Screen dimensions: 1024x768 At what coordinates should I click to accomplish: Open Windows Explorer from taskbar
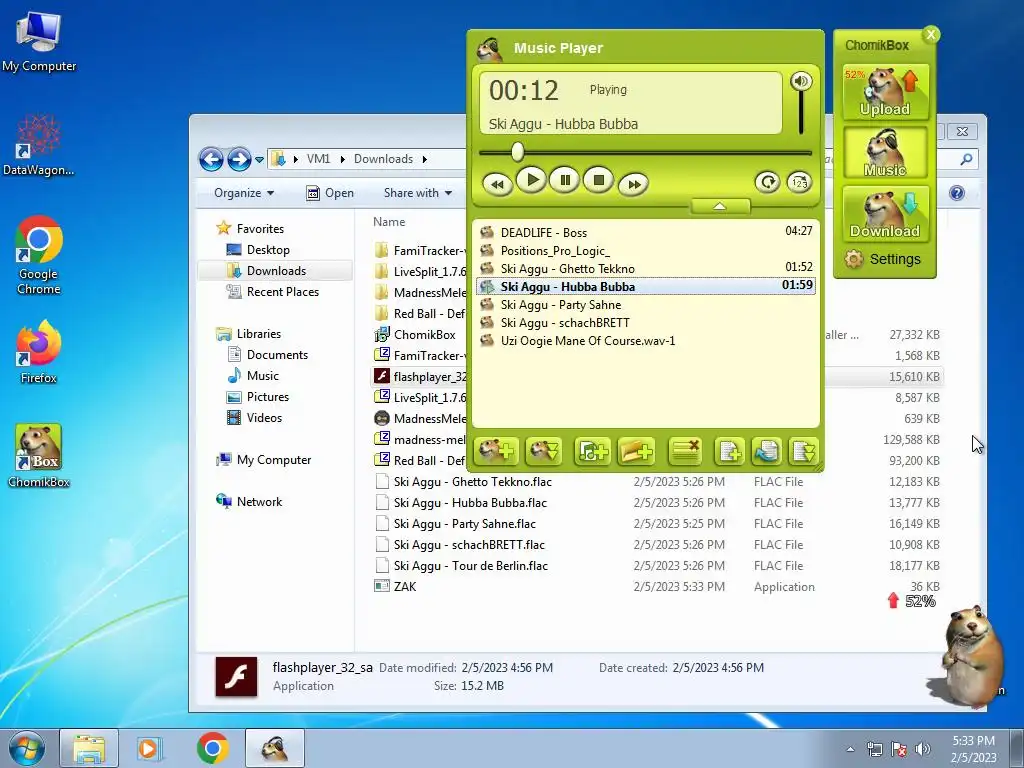[x=89, y=748]
